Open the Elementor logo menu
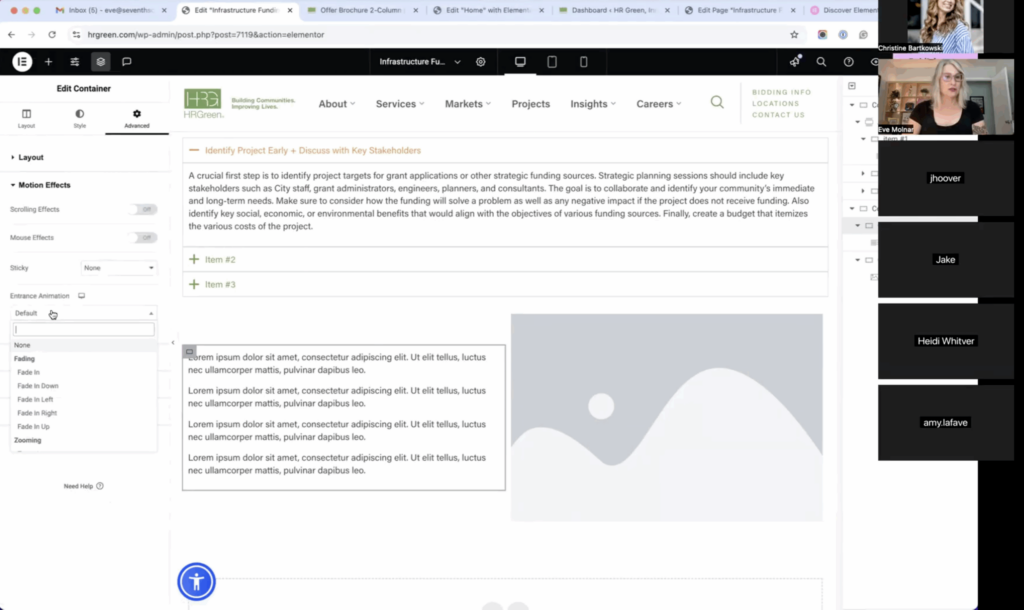 pos(22,61)
